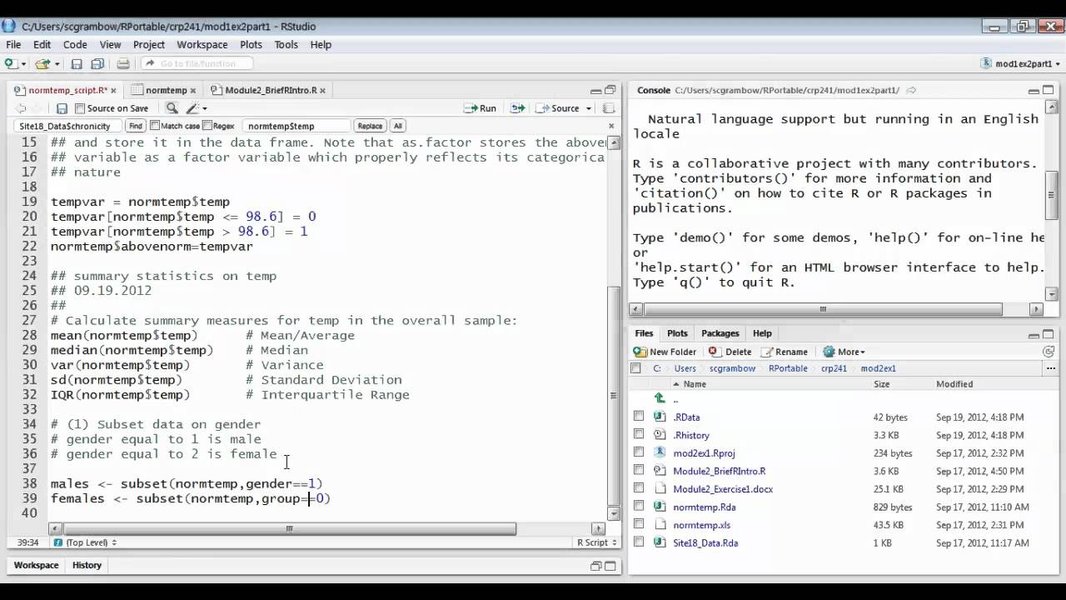Screen dimensions: 1066x600
Task: Close the normtemp data tab
Action: click(x=193, y=90)
